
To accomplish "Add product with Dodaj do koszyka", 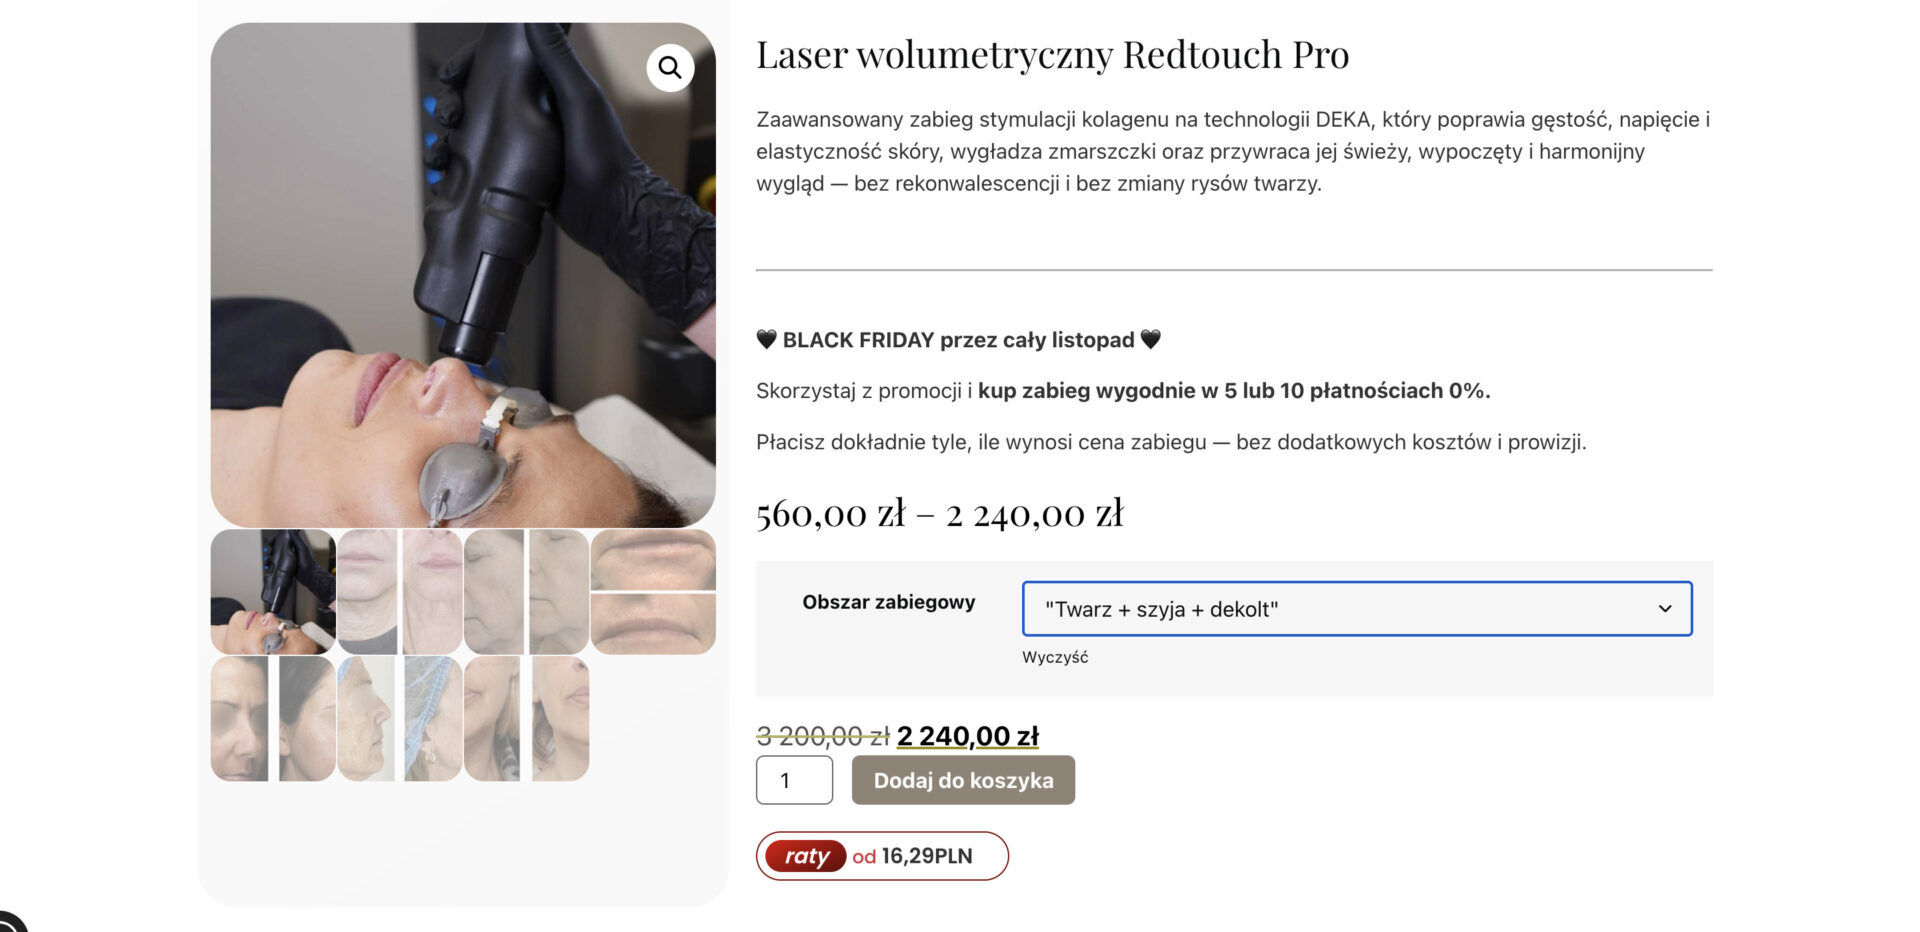I will 963,780.
